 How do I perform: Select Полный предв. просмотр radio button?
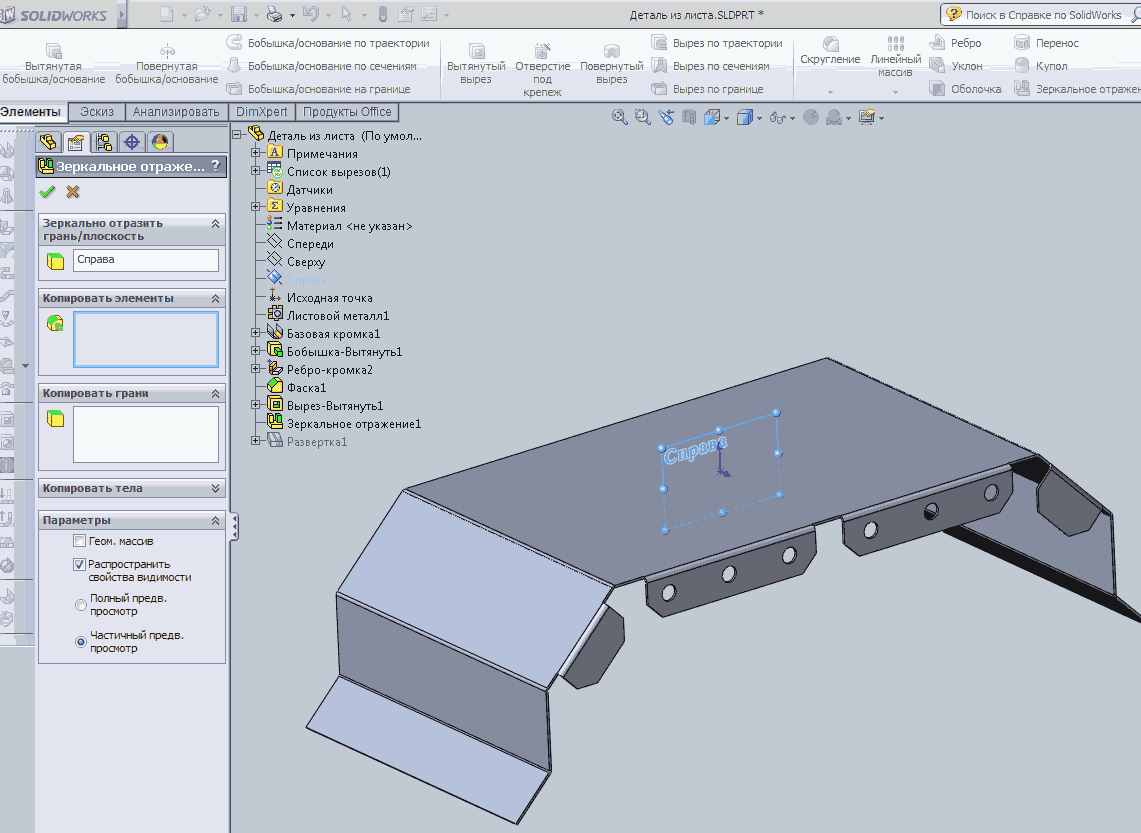tap(81, 605)
